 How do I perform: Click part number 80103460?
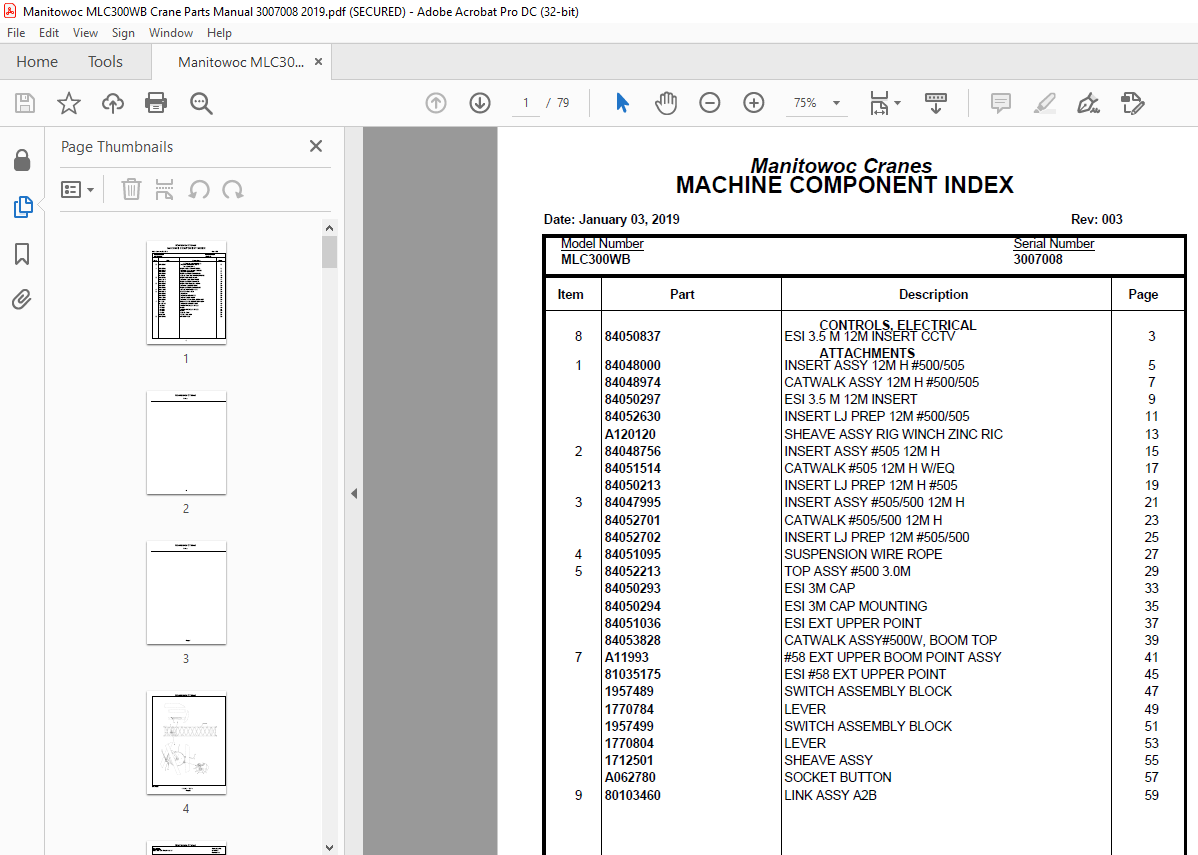click(633, 795)
